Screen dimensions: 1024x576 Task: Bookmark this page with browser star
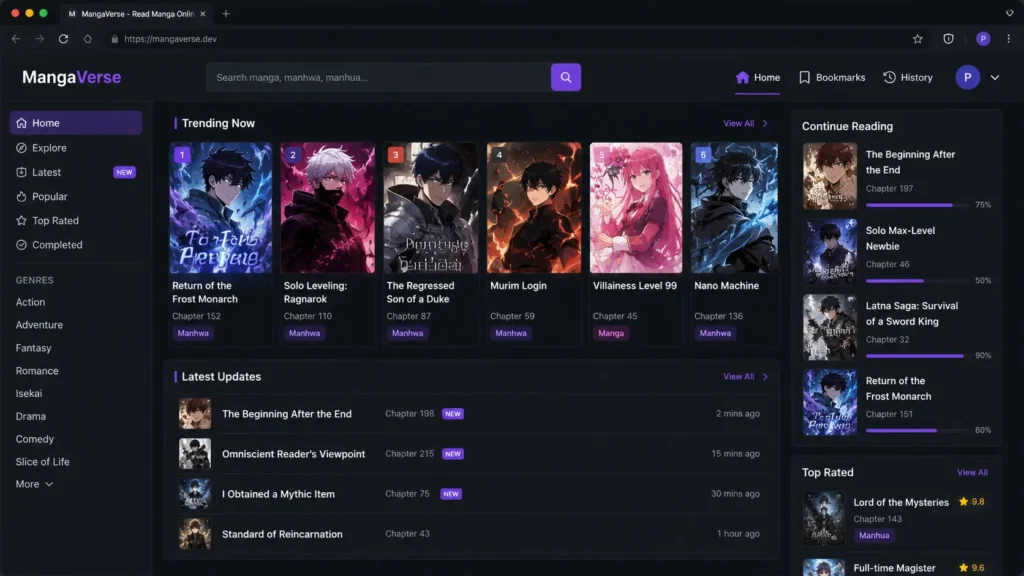(x=918, y=39)
